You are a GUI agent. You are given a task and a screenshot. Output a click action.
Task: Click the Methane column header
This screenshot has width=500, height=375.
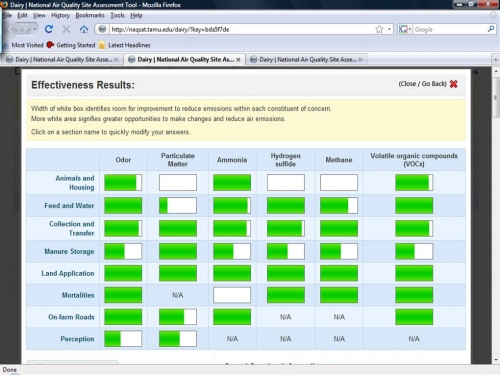click(x=339, y=160)
